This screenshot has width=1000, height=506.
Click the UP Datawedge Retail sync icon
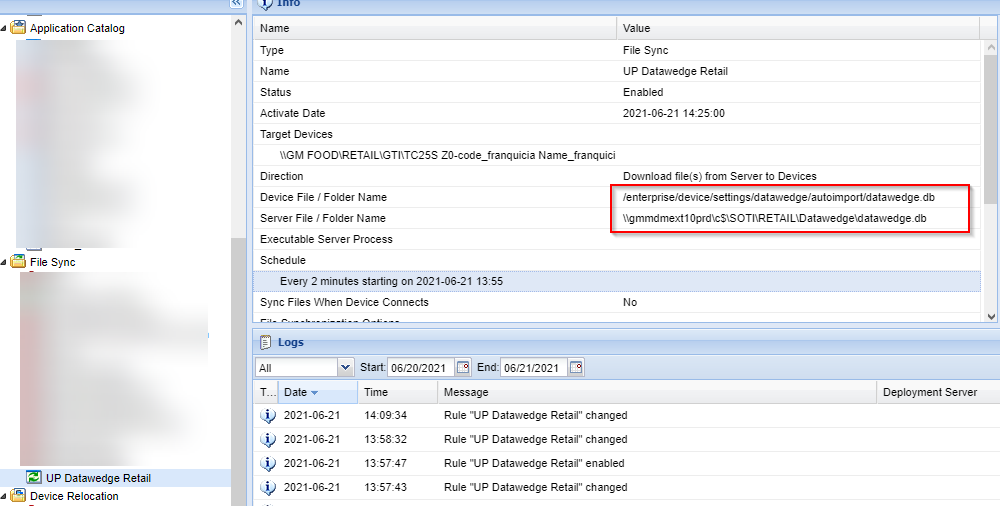(34, 478)
